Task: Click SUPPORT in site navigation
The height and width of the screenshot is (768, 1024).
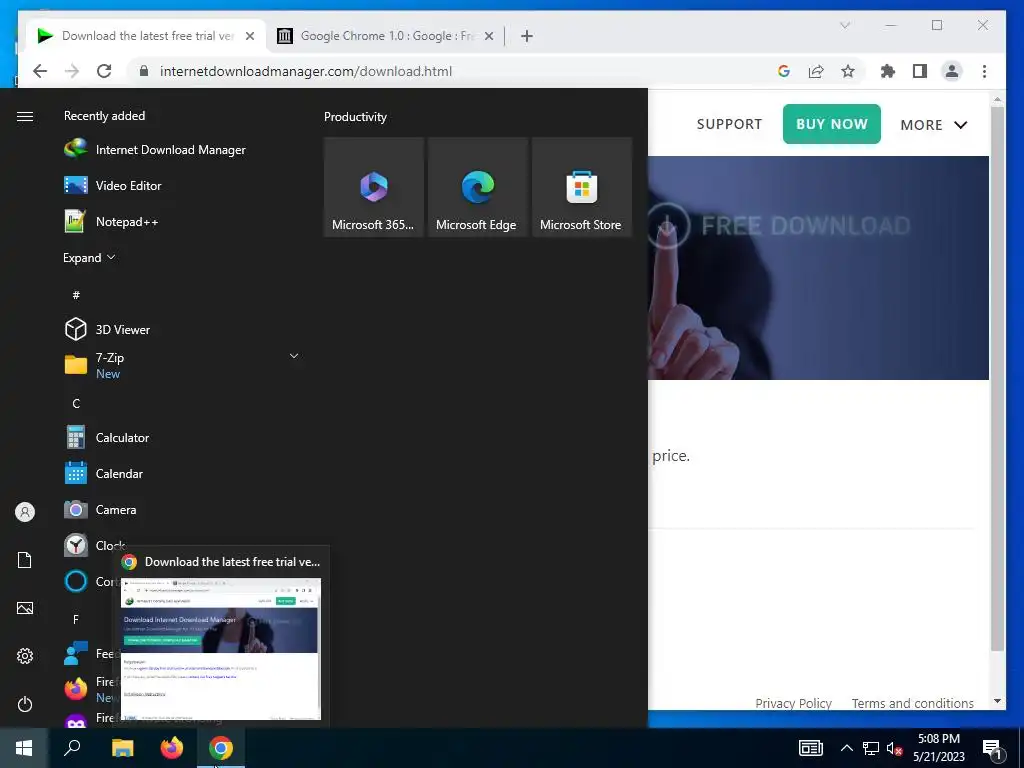Action: pos(729,124)
